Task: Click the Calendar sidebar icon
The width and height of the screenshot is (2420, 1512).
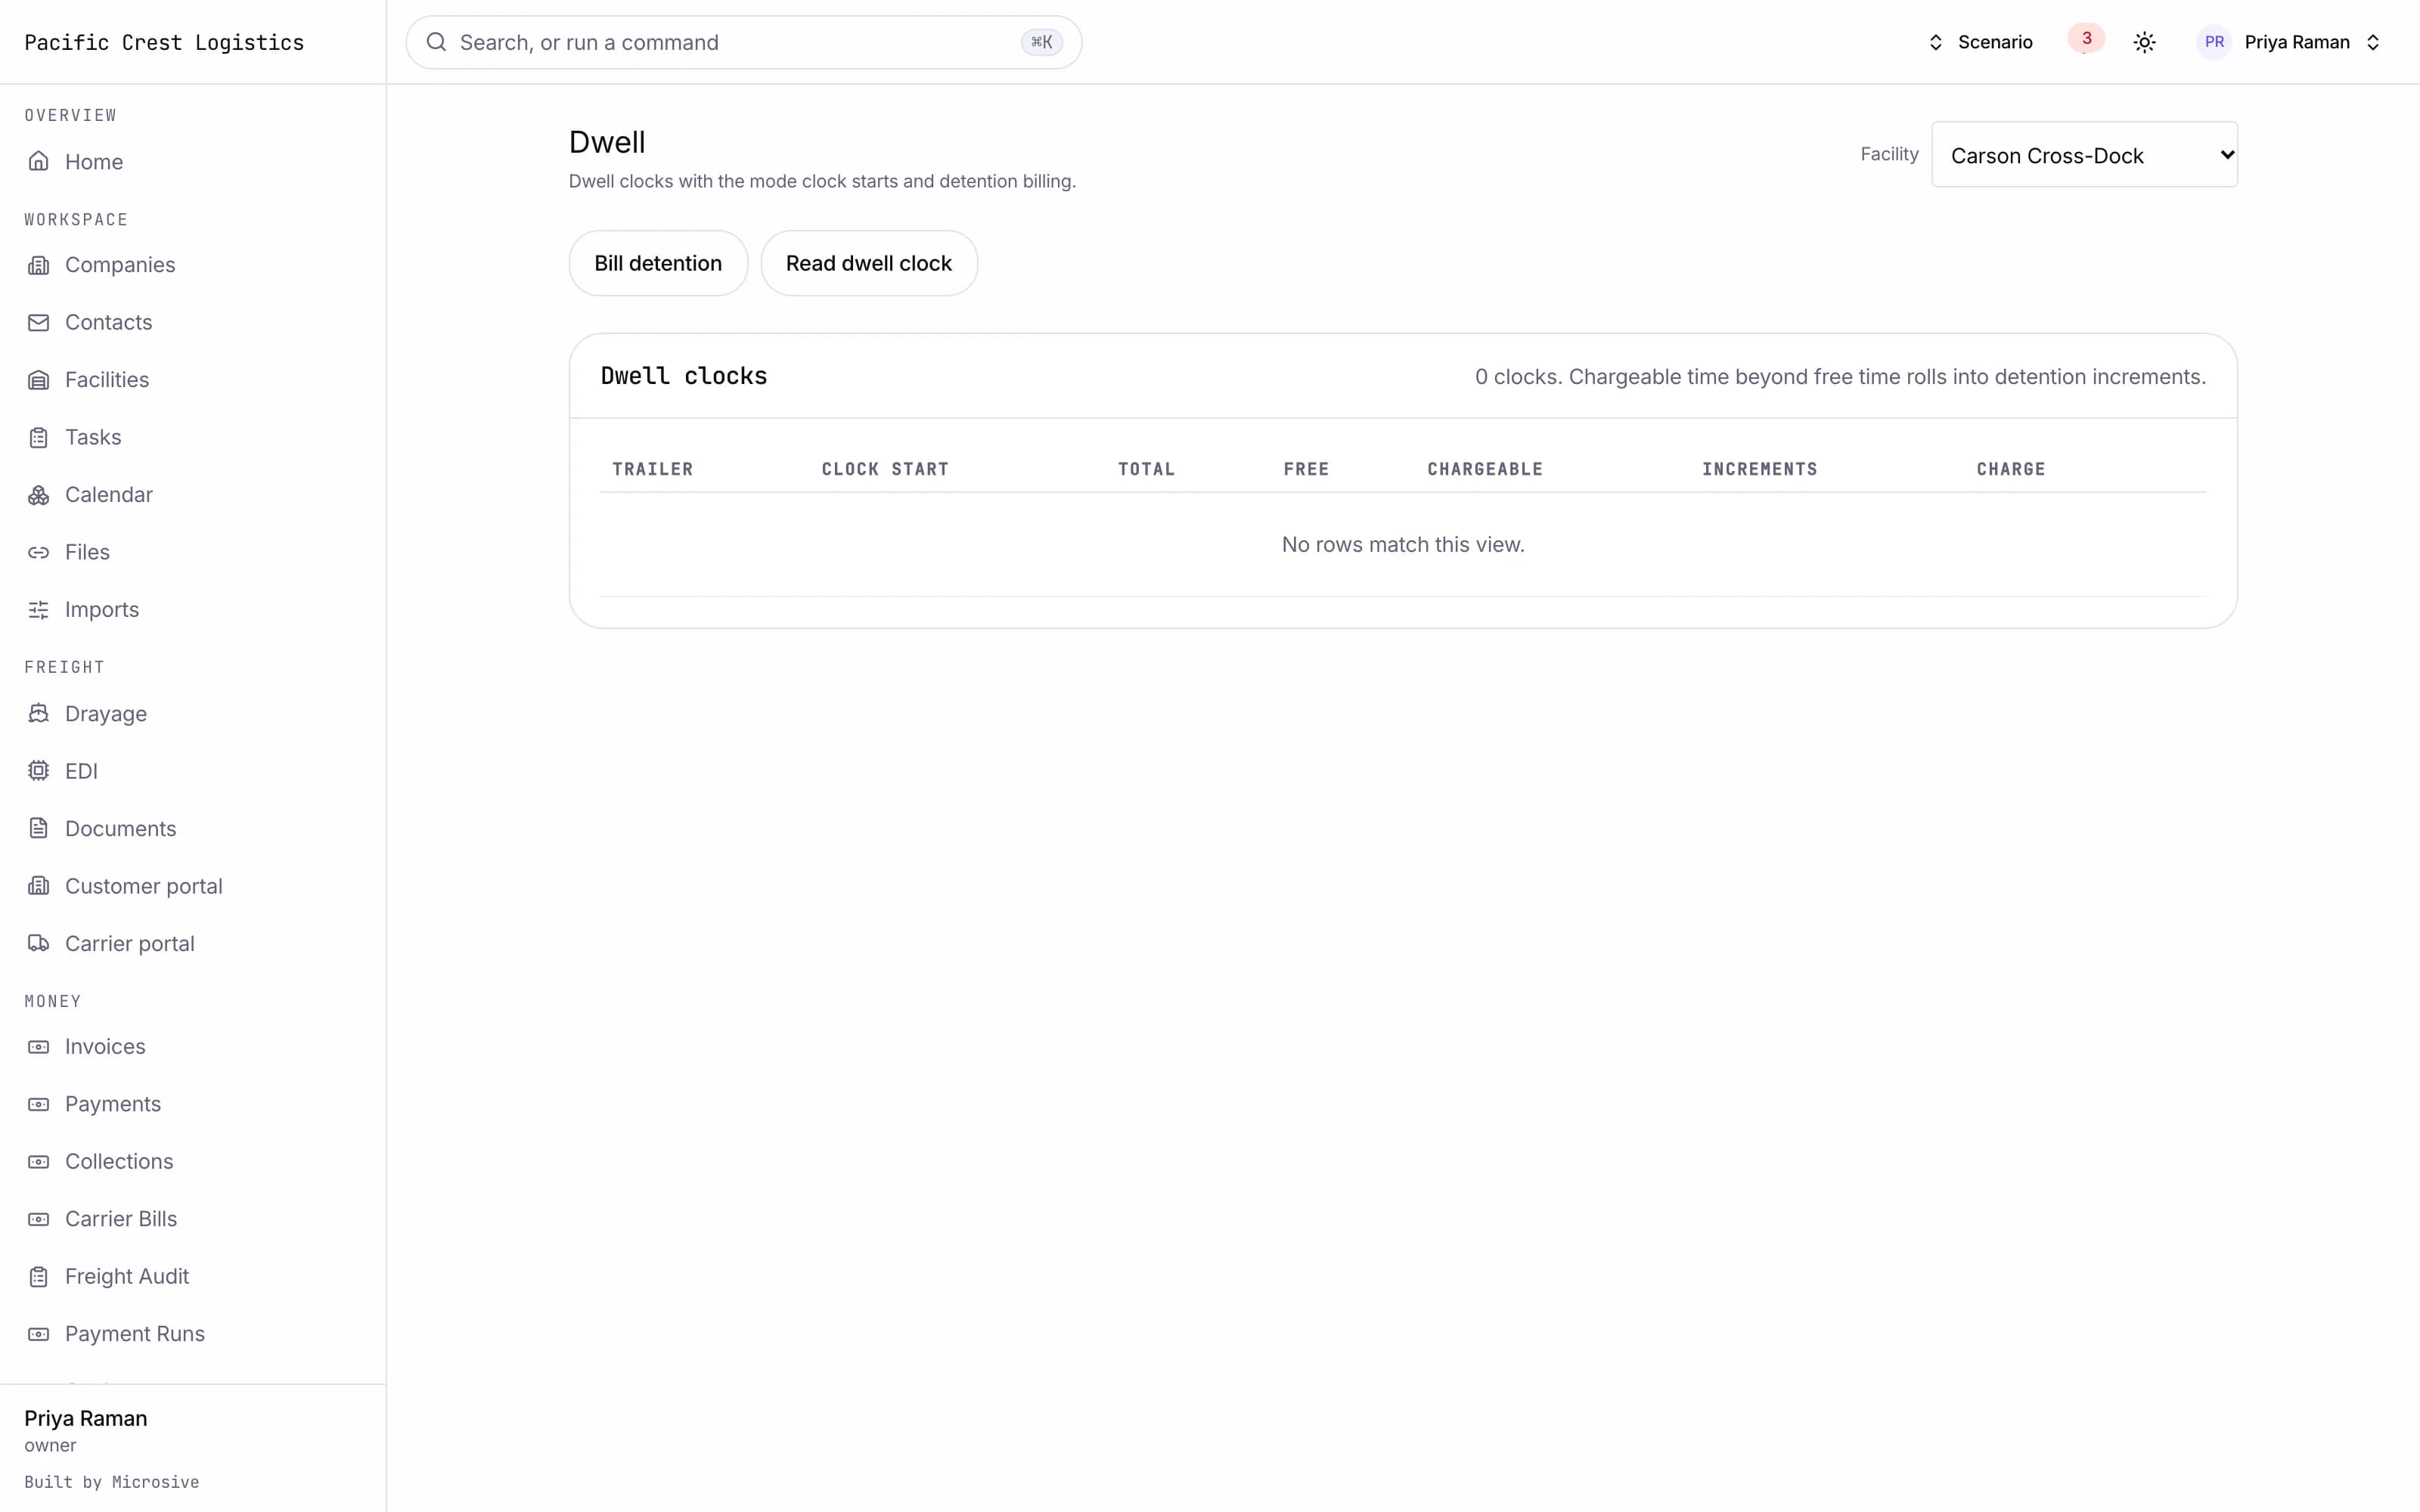Action: (x=38, y=495)
